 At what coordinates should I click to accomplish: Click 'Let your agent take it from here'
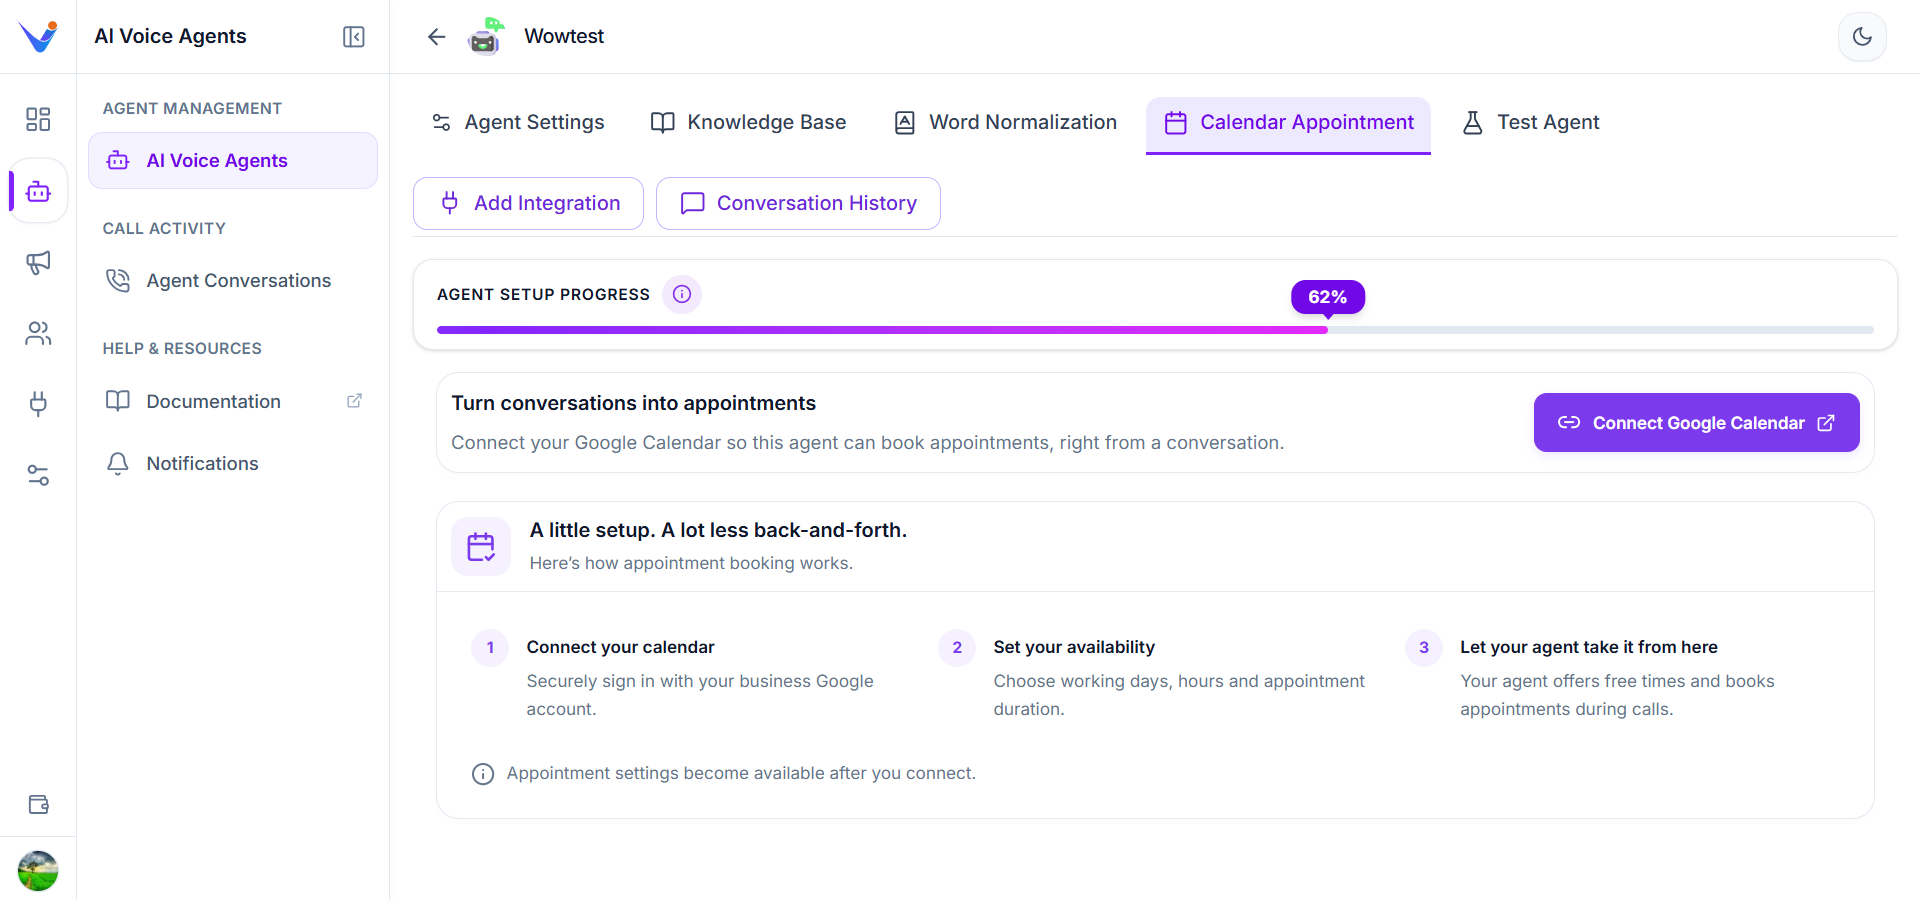coord(1589,647)
